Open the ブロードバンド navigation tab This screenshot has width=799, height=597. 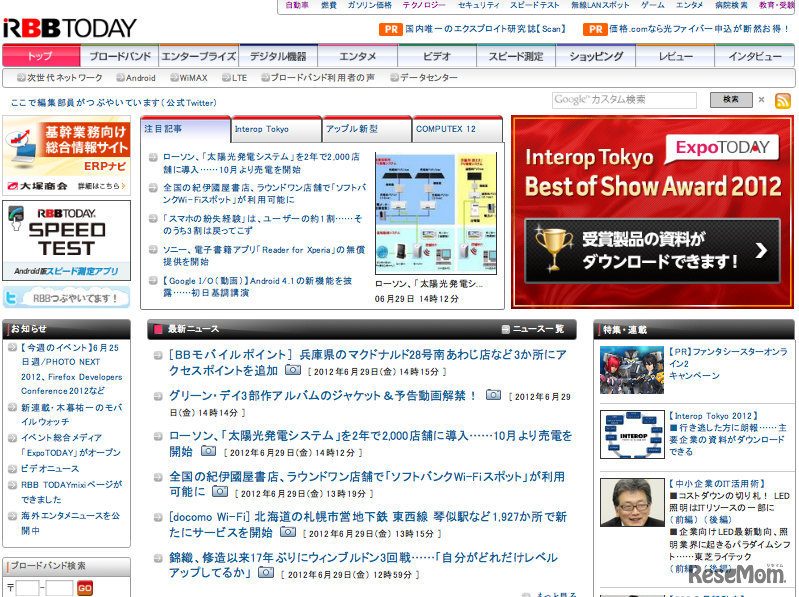point(120,56)
